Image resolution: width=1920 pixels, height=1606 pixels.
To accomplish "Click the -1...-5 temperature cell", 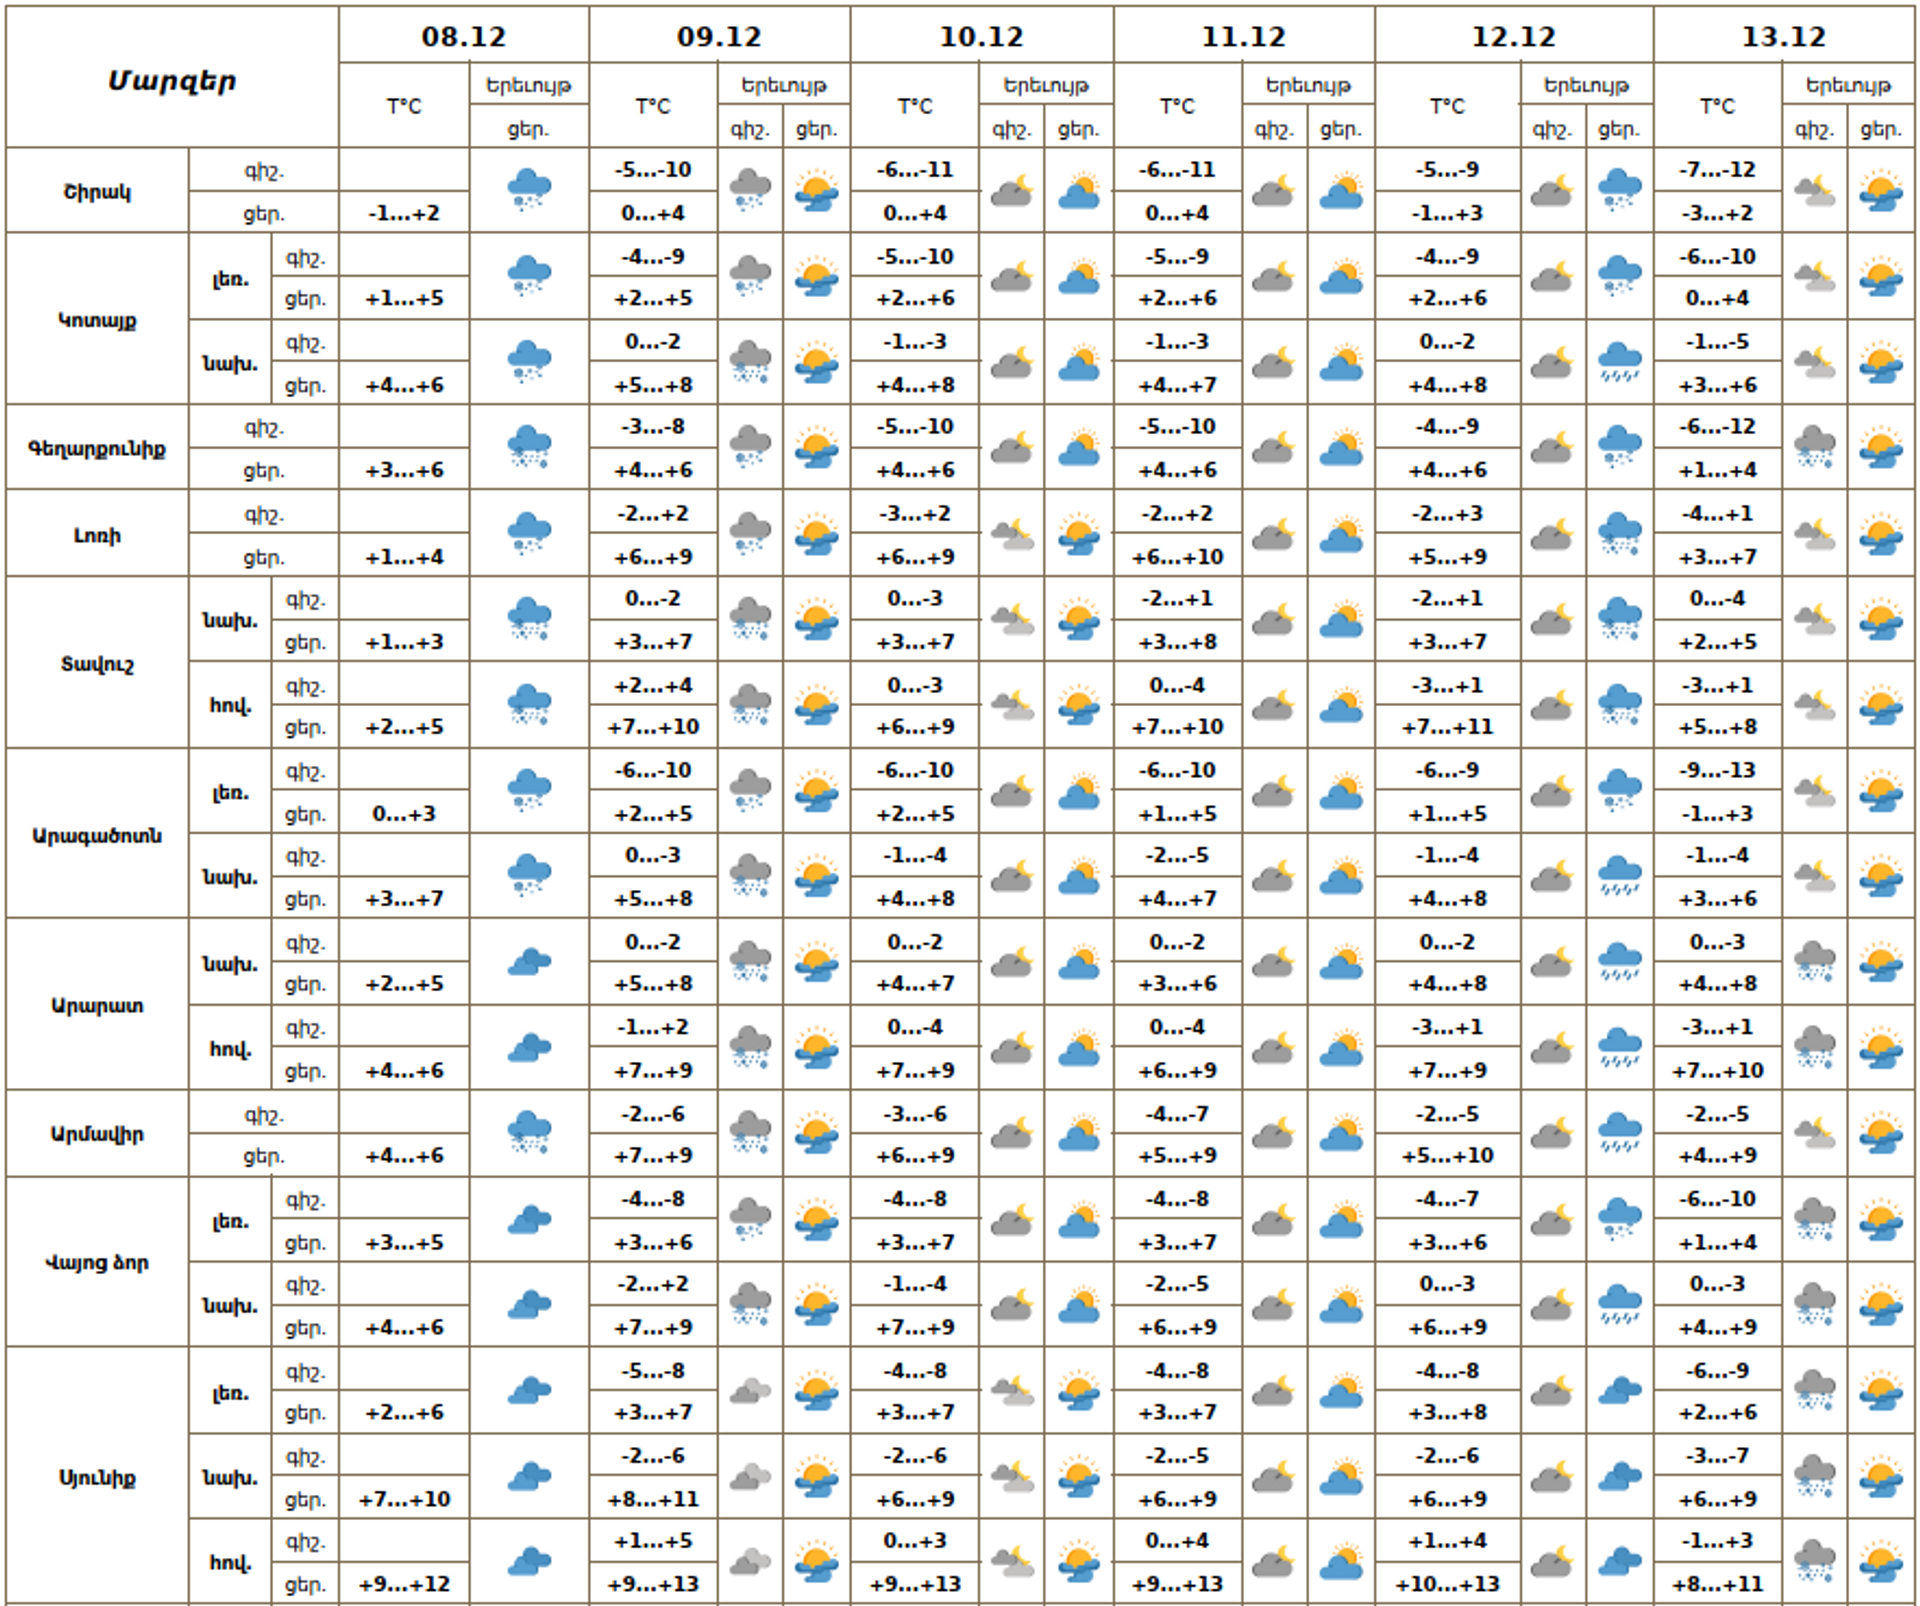I will (1717, 341).
